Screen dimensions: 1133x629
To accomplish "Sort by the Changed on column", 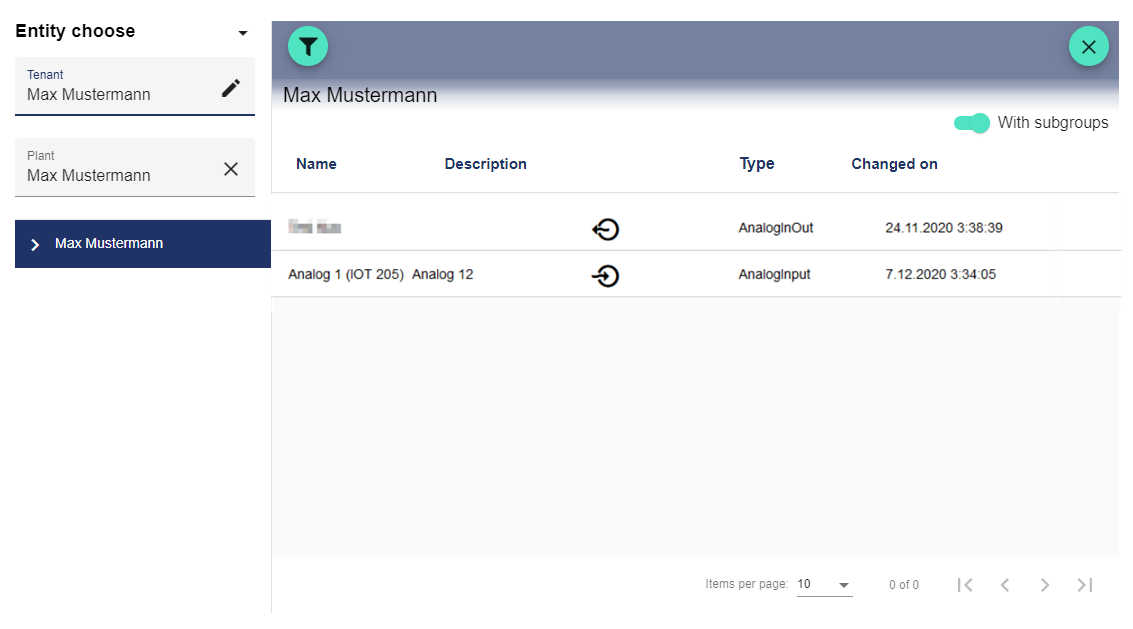I will coord(894,164).
